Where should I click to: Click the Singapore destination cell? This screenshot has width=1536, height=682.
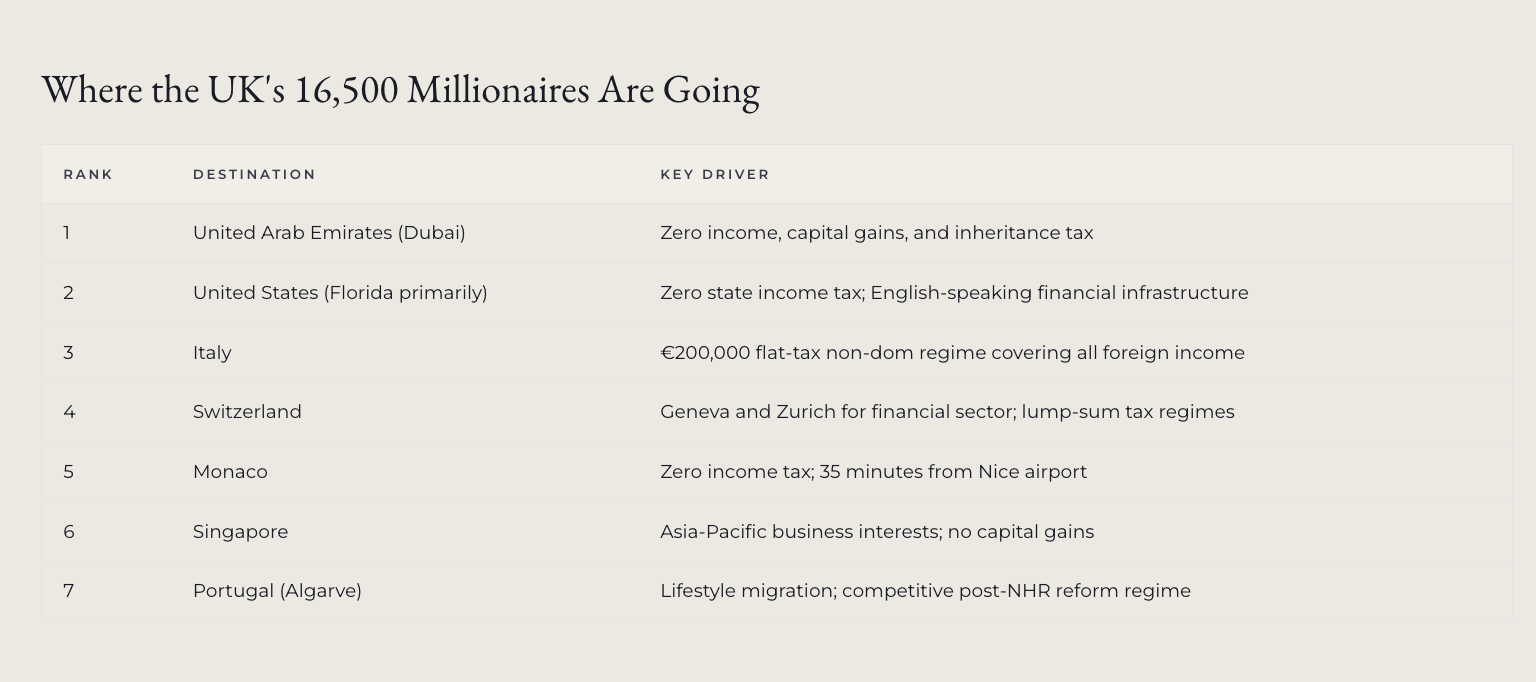pos(240,532)
